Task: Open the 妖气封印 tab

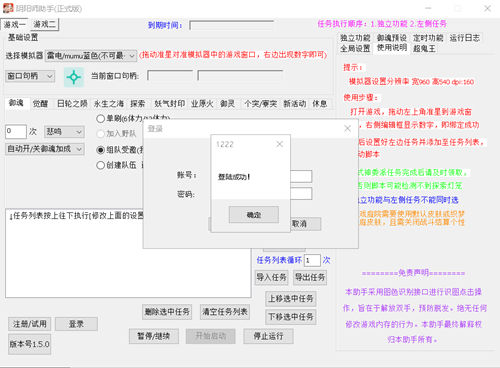Action: [169, 104]
